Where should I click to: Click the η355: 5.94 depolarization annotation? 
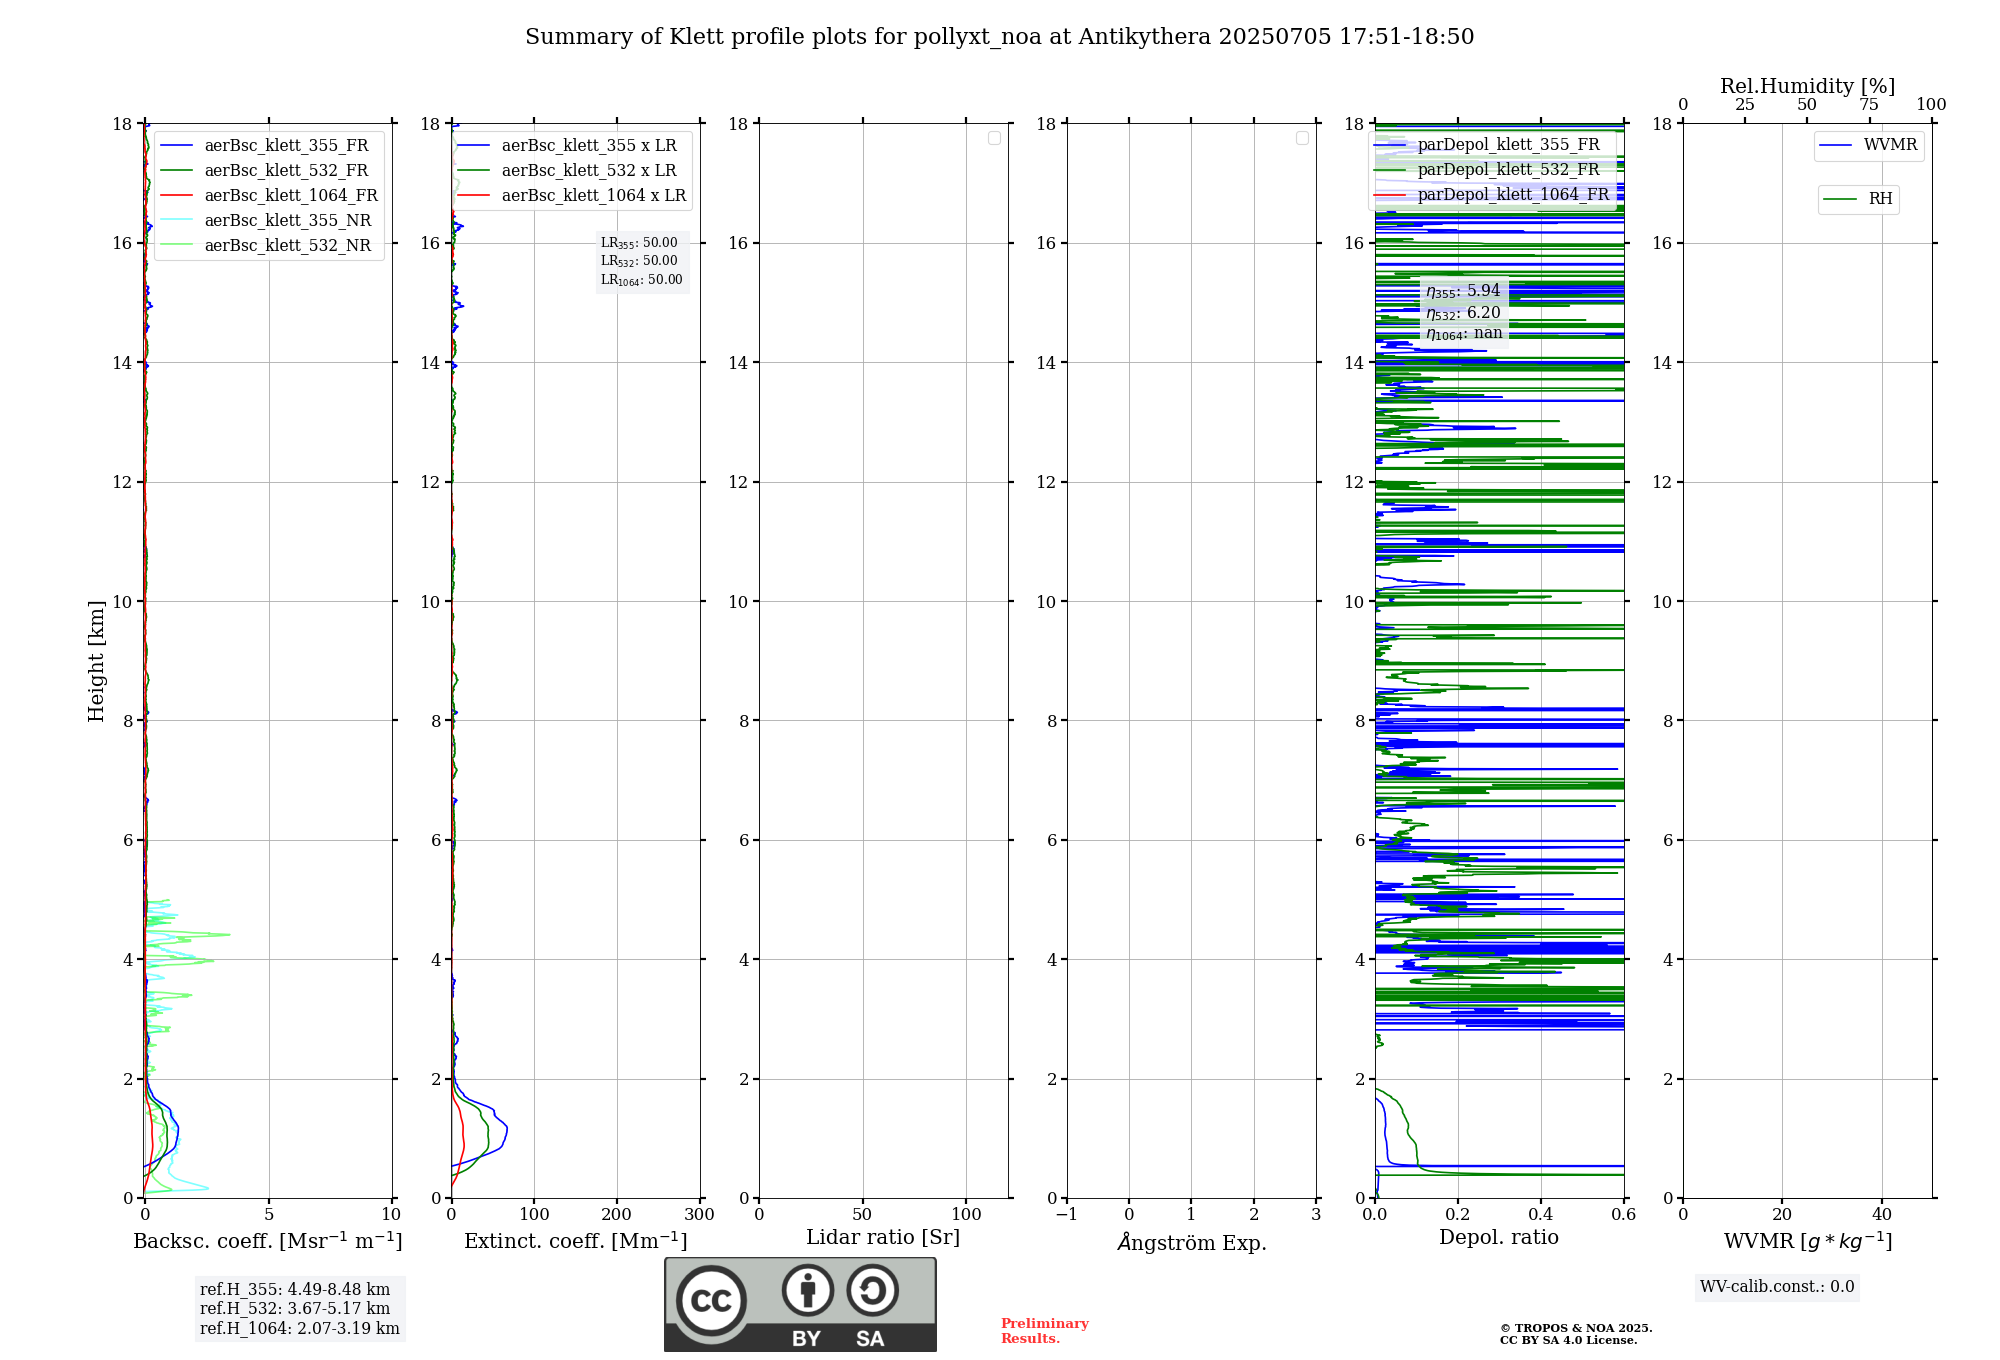click(1463, 290)
